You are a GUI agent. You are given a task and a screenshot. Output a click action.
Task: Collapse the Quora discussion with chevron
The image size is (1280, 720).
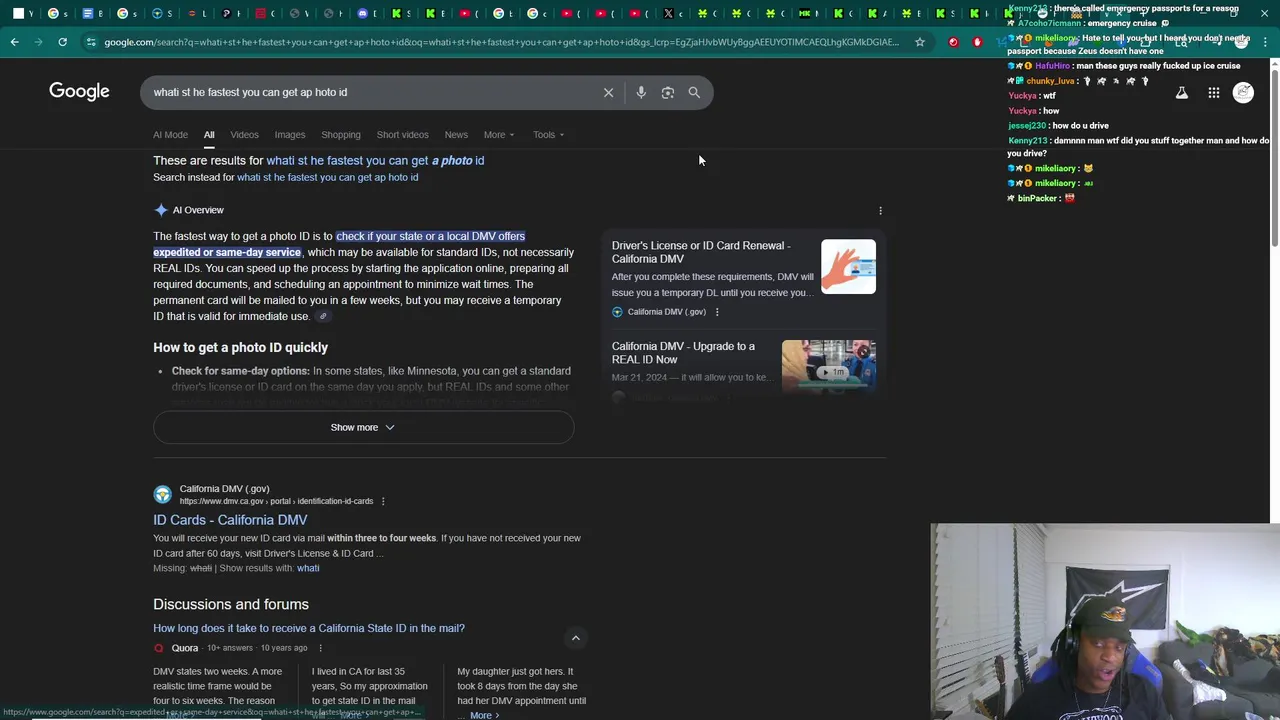(575, 638)
